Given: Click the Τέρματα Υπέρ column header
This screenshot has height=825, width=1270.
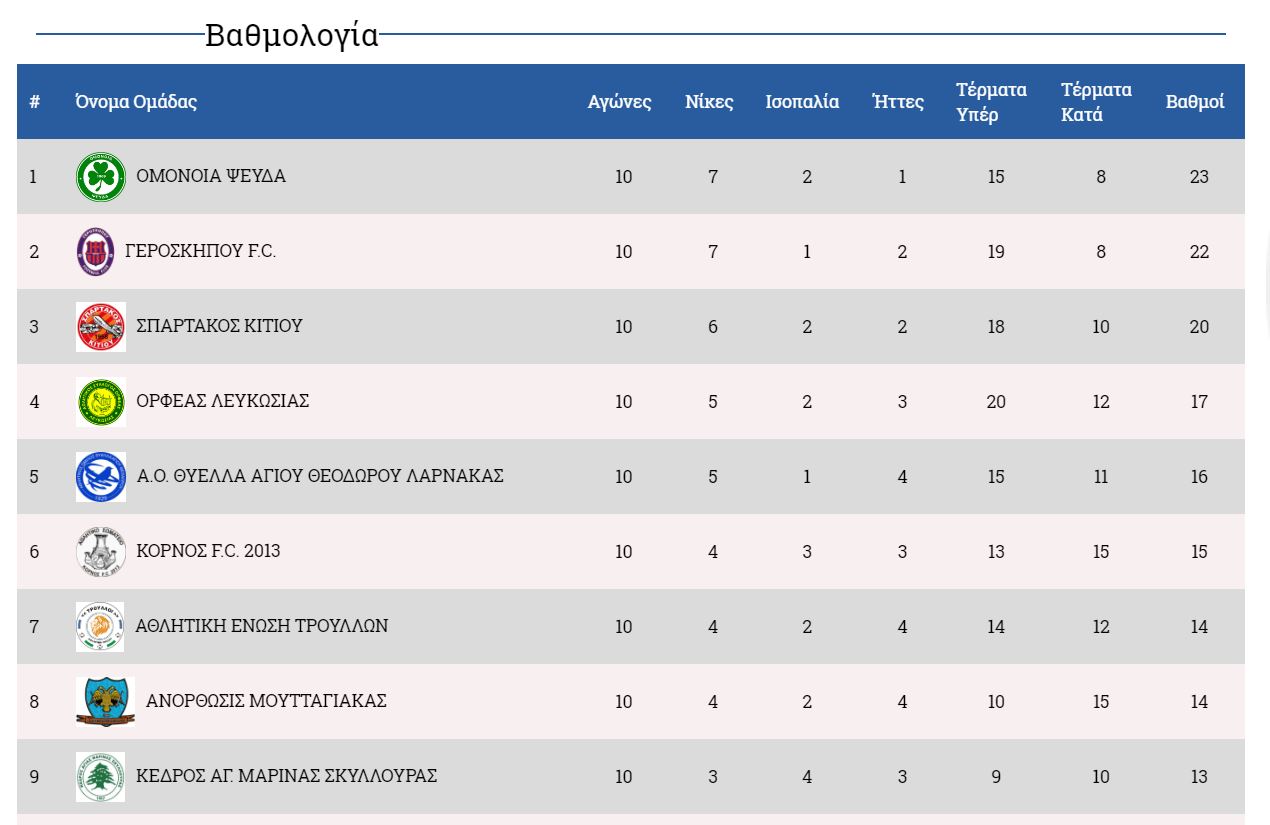Looking at the screenshot, I should (x=991, y=102).
